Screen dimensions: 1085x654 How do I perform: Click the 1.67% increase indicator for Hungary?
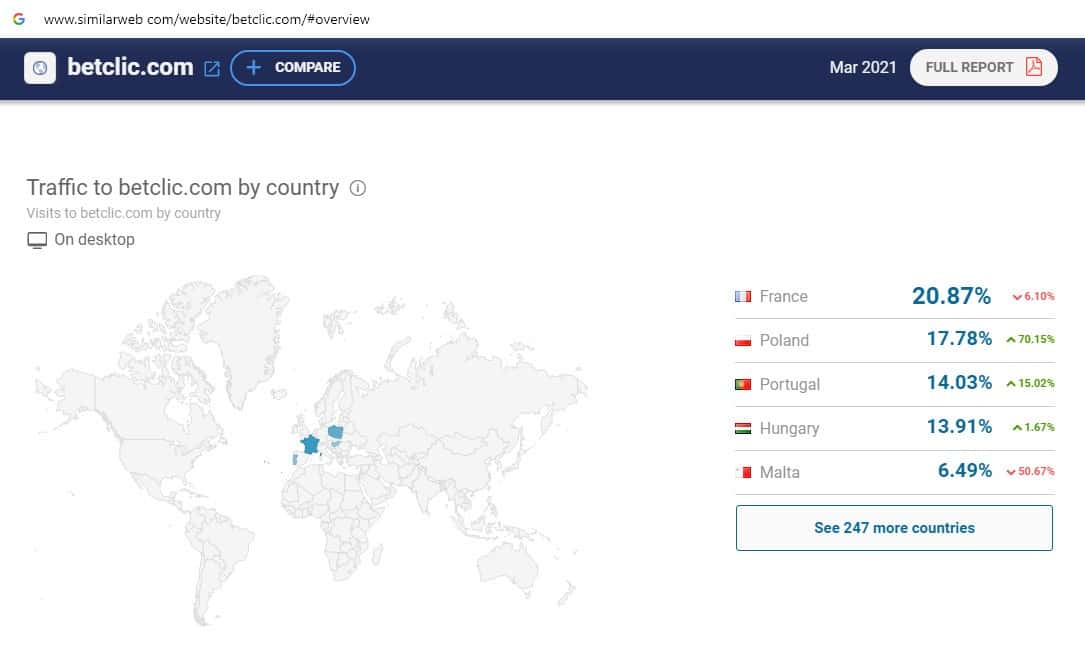pyautogui.click(x=1033, y=428)
